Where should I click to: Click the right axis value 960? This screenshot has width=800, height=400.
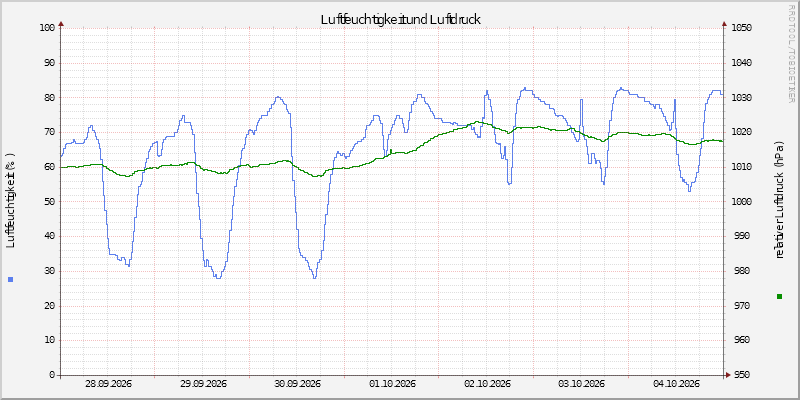[x=744, y=341]
